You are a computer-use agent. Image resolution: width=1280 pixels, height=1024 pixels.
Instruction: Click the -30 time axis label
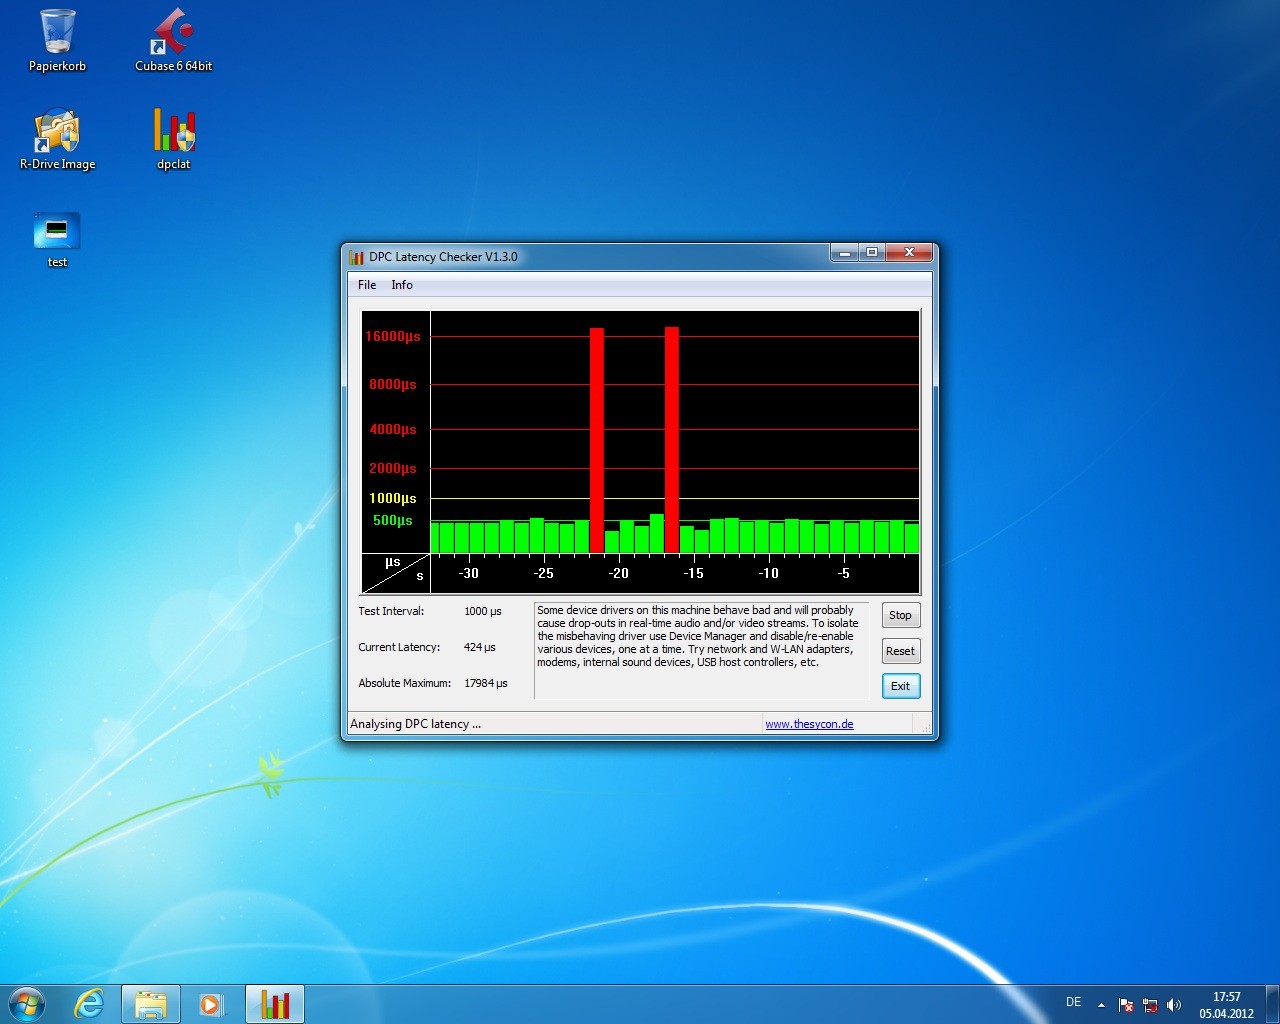468,573
